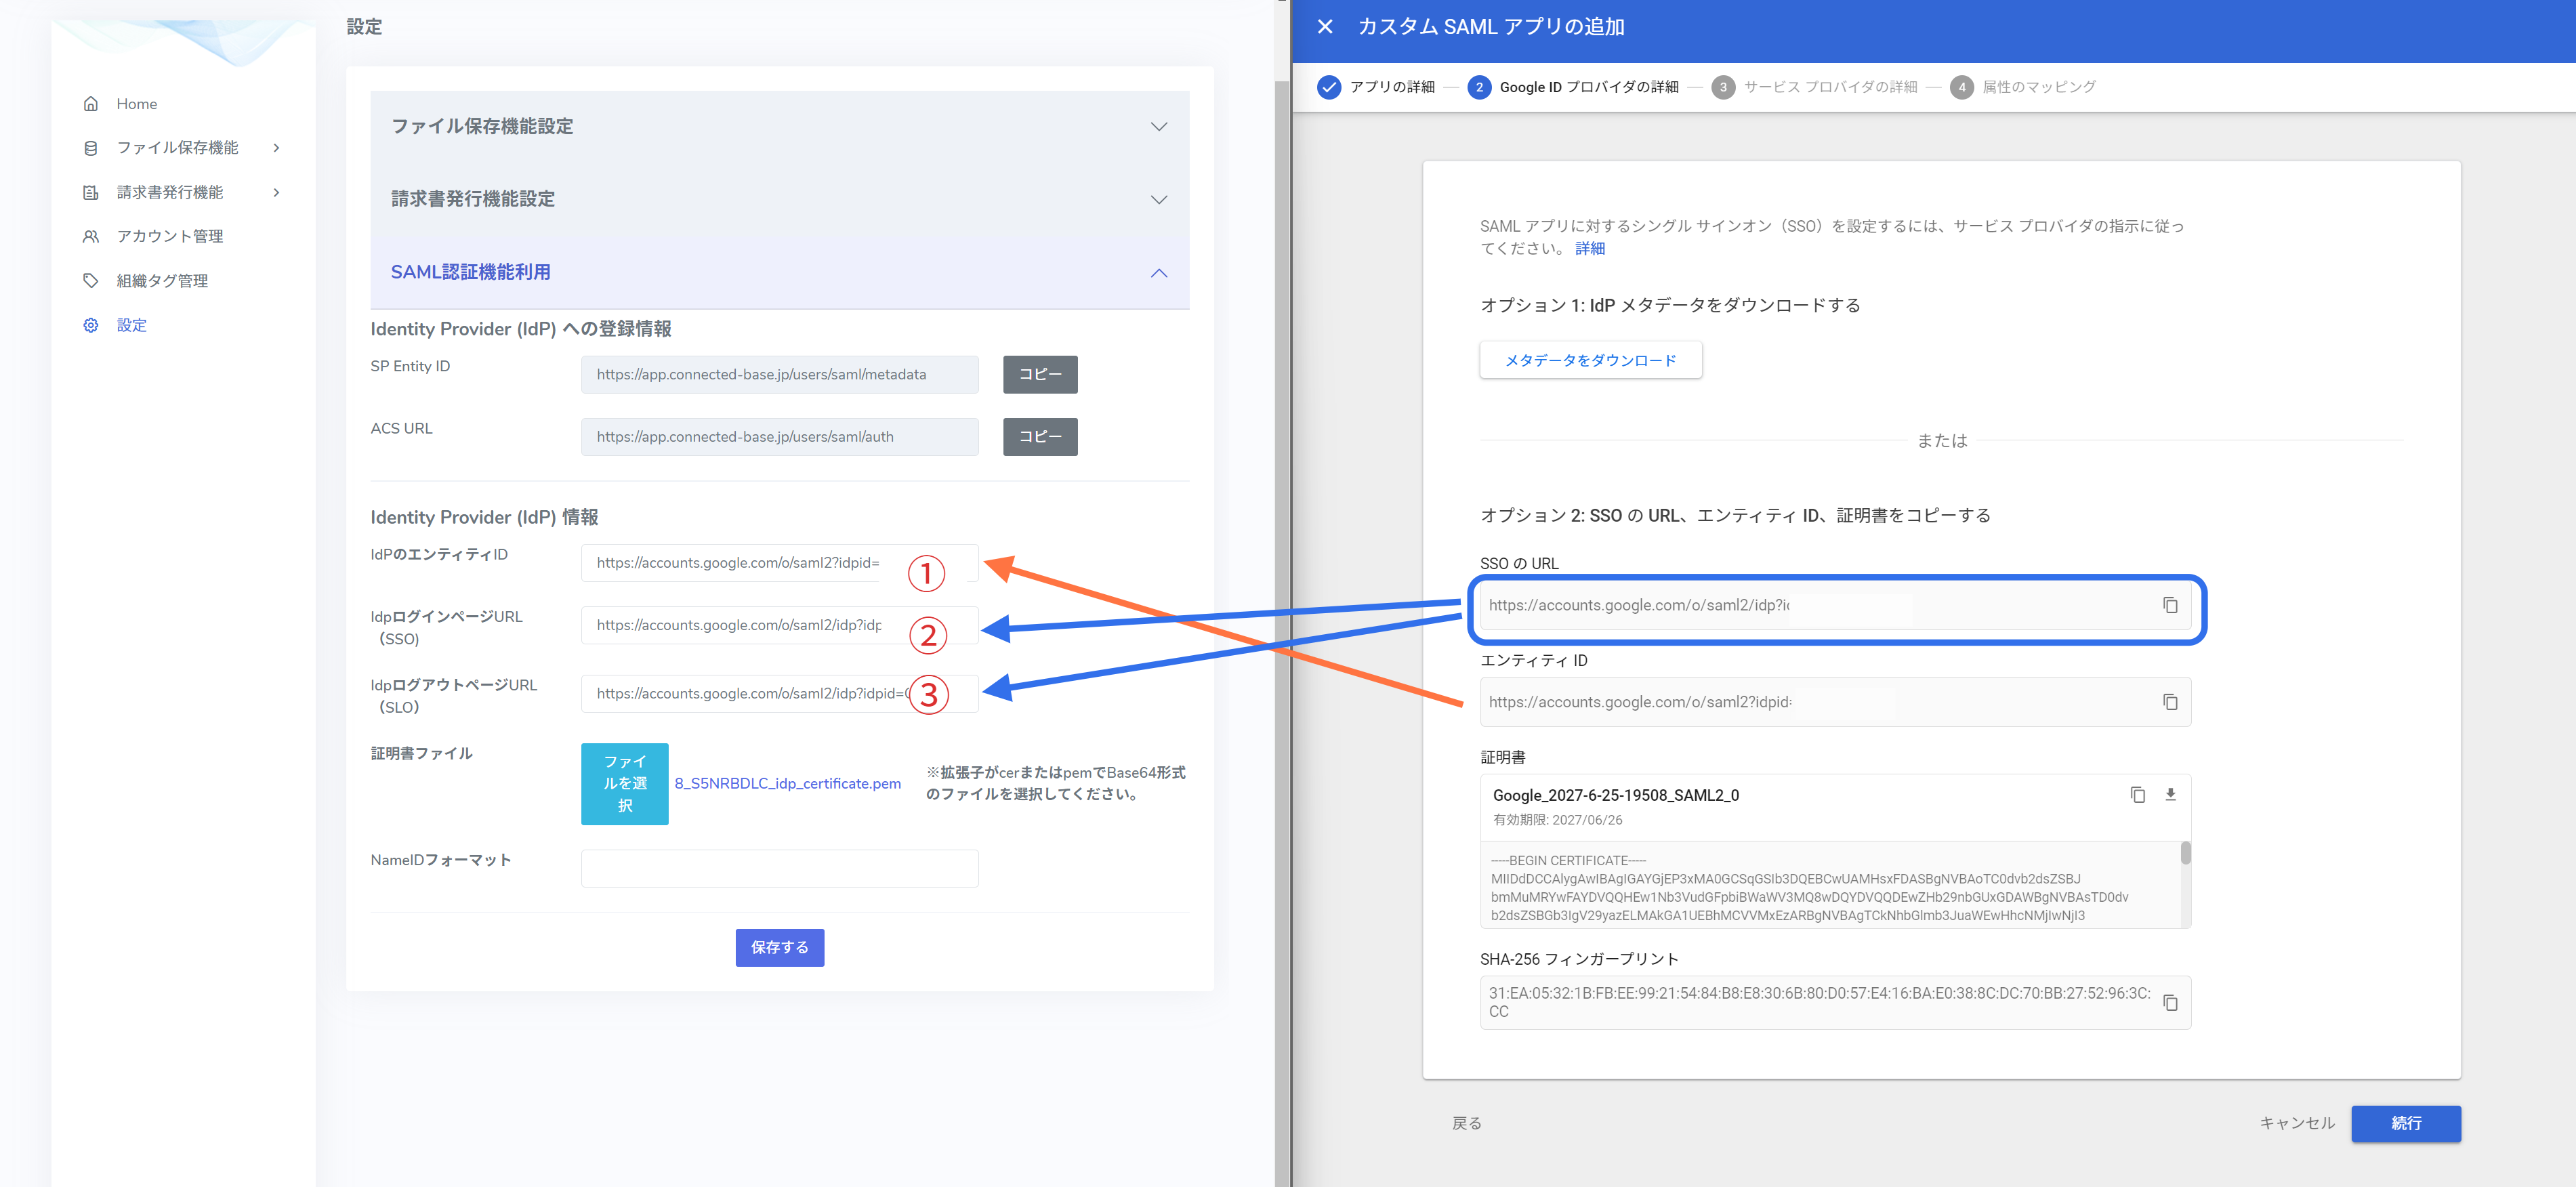2576x1187 pixels.
Task: Collapse the SAML認証機能利用 section
Action: pos(779,272)
